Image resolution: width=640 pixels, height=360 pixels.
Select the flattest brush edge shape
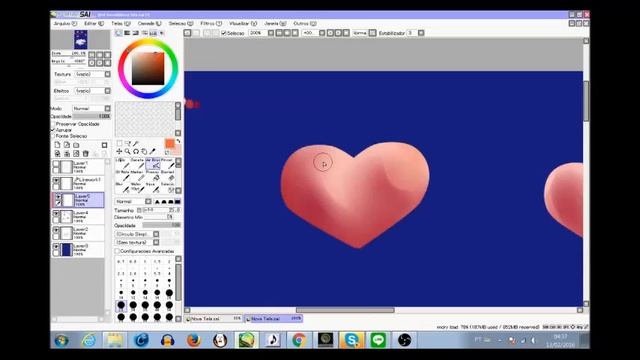tap(178, 202)
